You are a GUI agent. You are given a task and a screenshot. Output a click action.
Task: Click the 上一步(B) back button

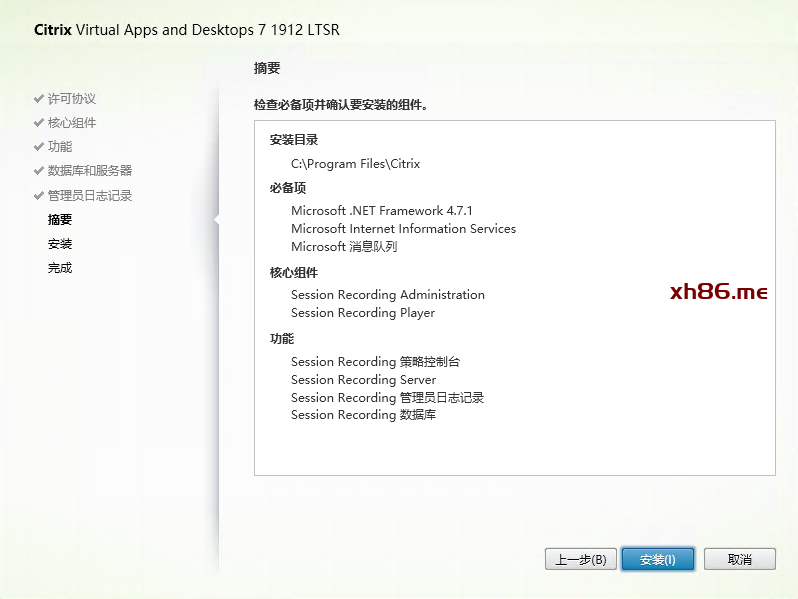[x=581, y=560]
